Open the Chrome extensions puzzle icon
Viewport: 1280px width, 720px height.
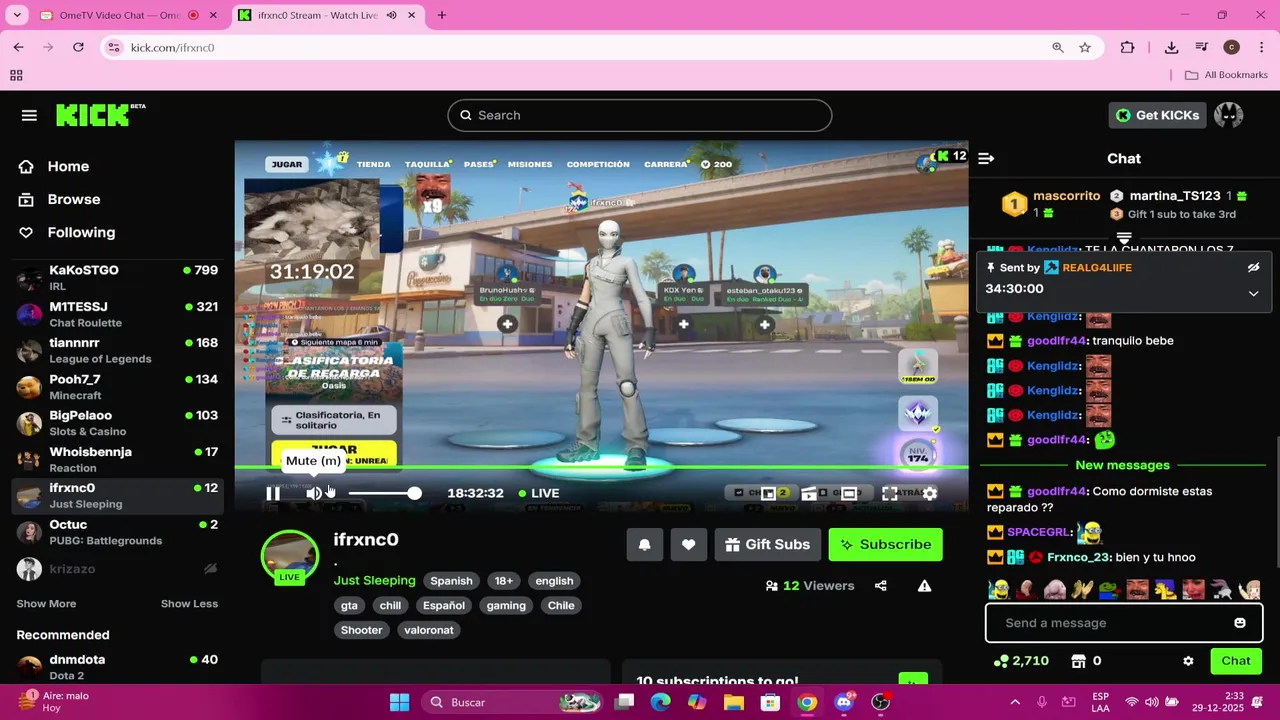click(1127, 47)
